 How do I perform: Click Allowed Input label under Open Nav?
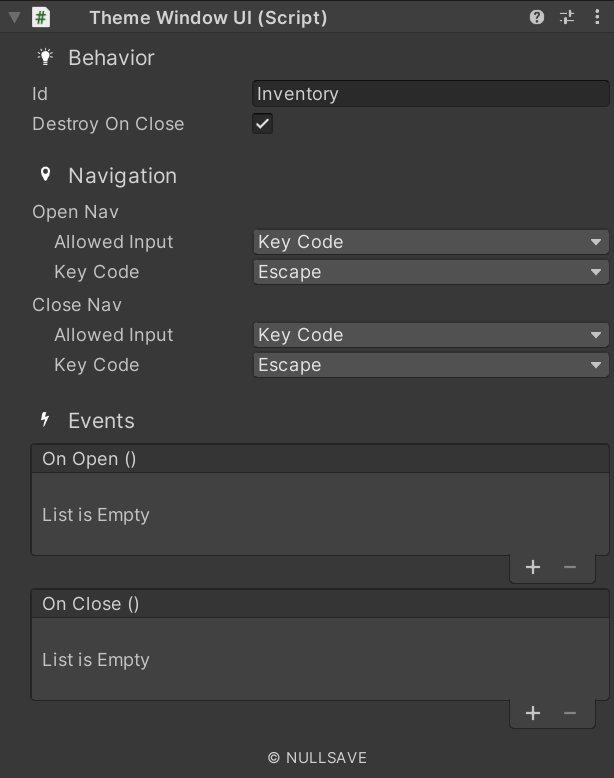point(114,242)
